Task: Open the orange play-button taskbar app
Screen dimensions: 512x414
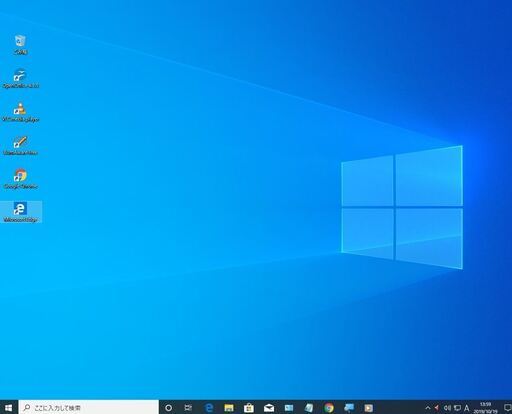Action: (369, 408)
